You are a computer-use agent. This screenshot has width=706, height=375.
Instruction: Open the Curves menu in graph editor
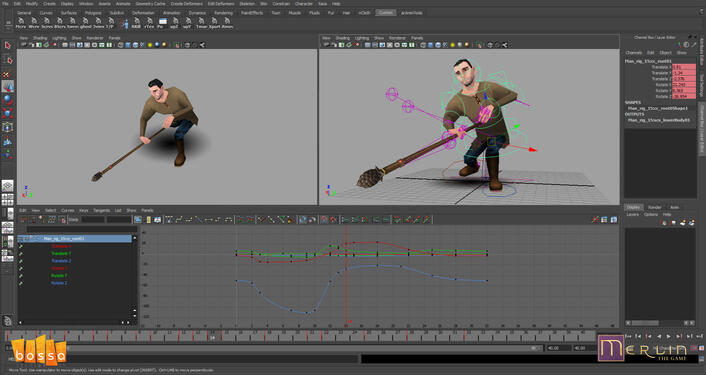click(68, 210)
